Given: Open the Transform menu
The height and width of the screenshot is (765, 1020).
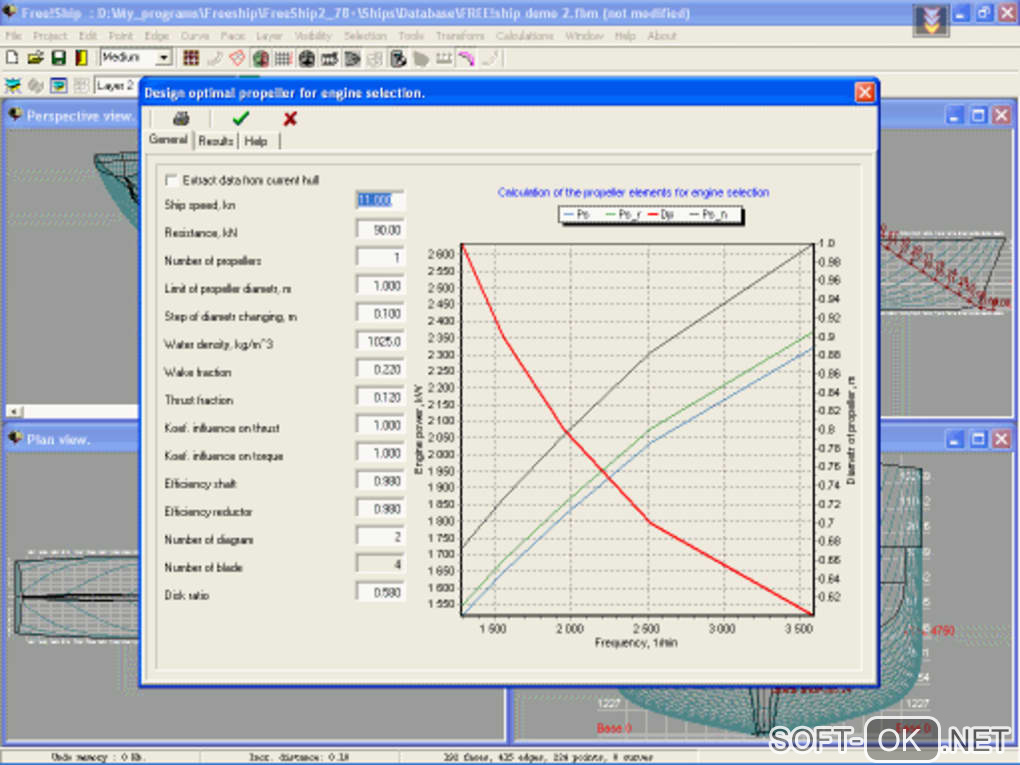Looking at the screenshot, I should tap(460, 36).
